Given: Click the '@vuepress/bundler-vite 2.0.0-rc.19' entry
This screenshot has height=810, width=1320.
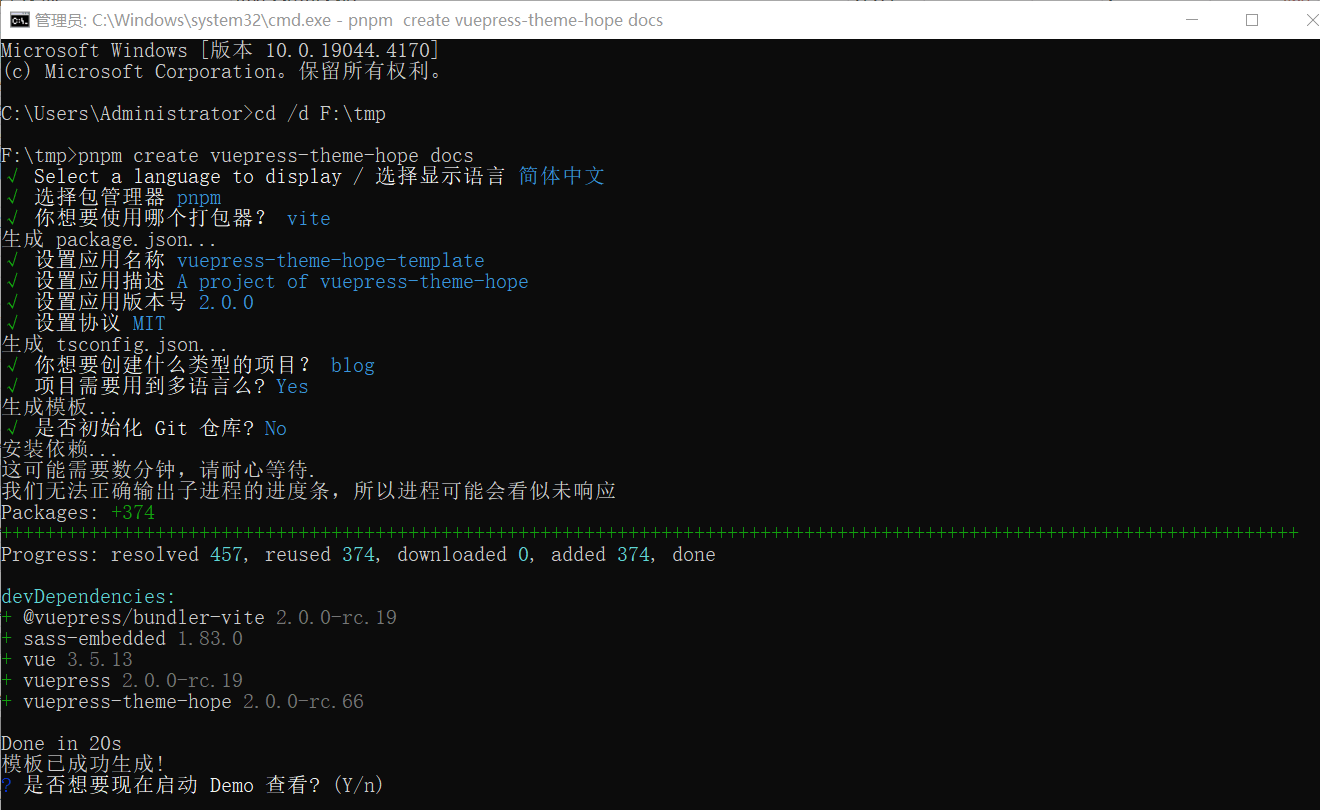Looking at the screenshot, I should coord(199,617).
